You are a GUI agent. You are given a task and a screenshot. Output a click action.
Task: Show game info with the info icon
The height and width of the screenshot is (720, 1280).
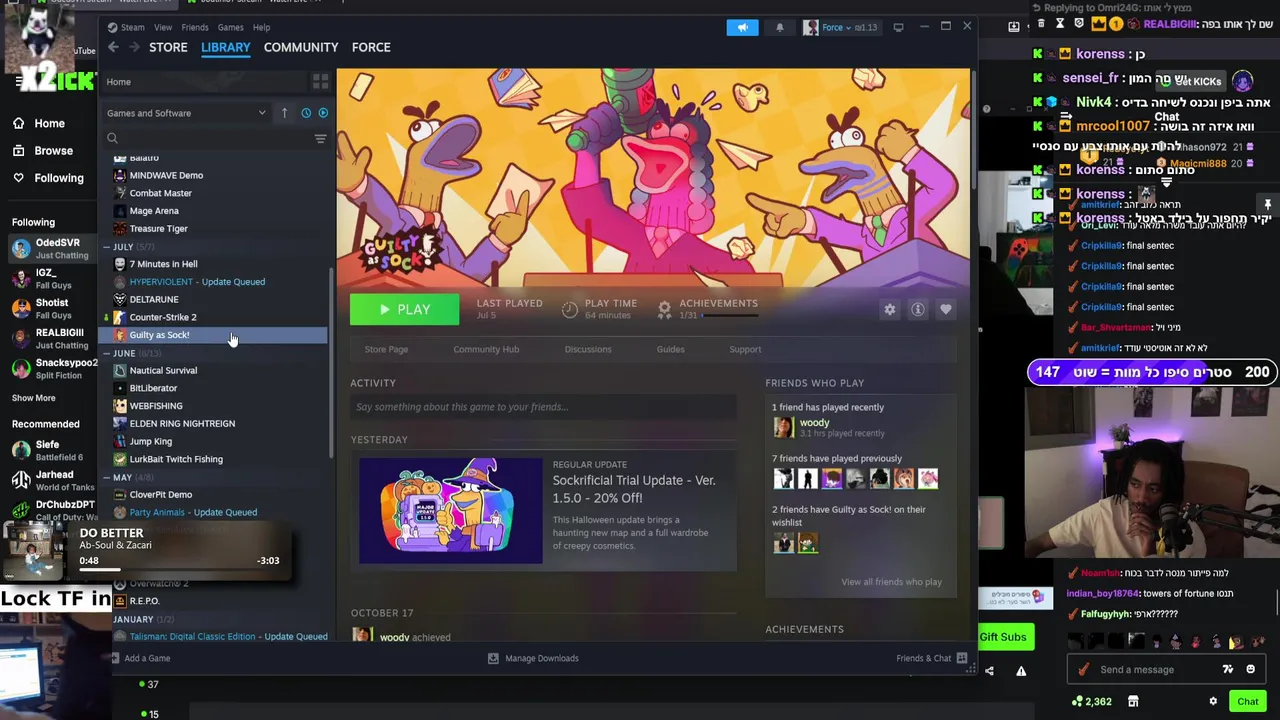tap(917, 309)
